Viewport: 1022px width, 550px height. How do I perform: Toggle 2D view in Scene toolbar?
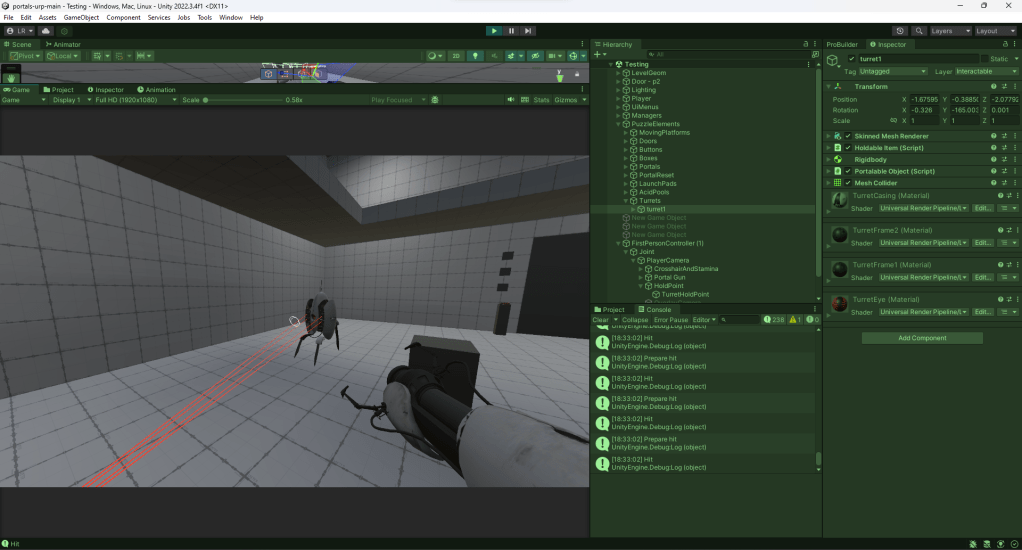tap(456, 56)
